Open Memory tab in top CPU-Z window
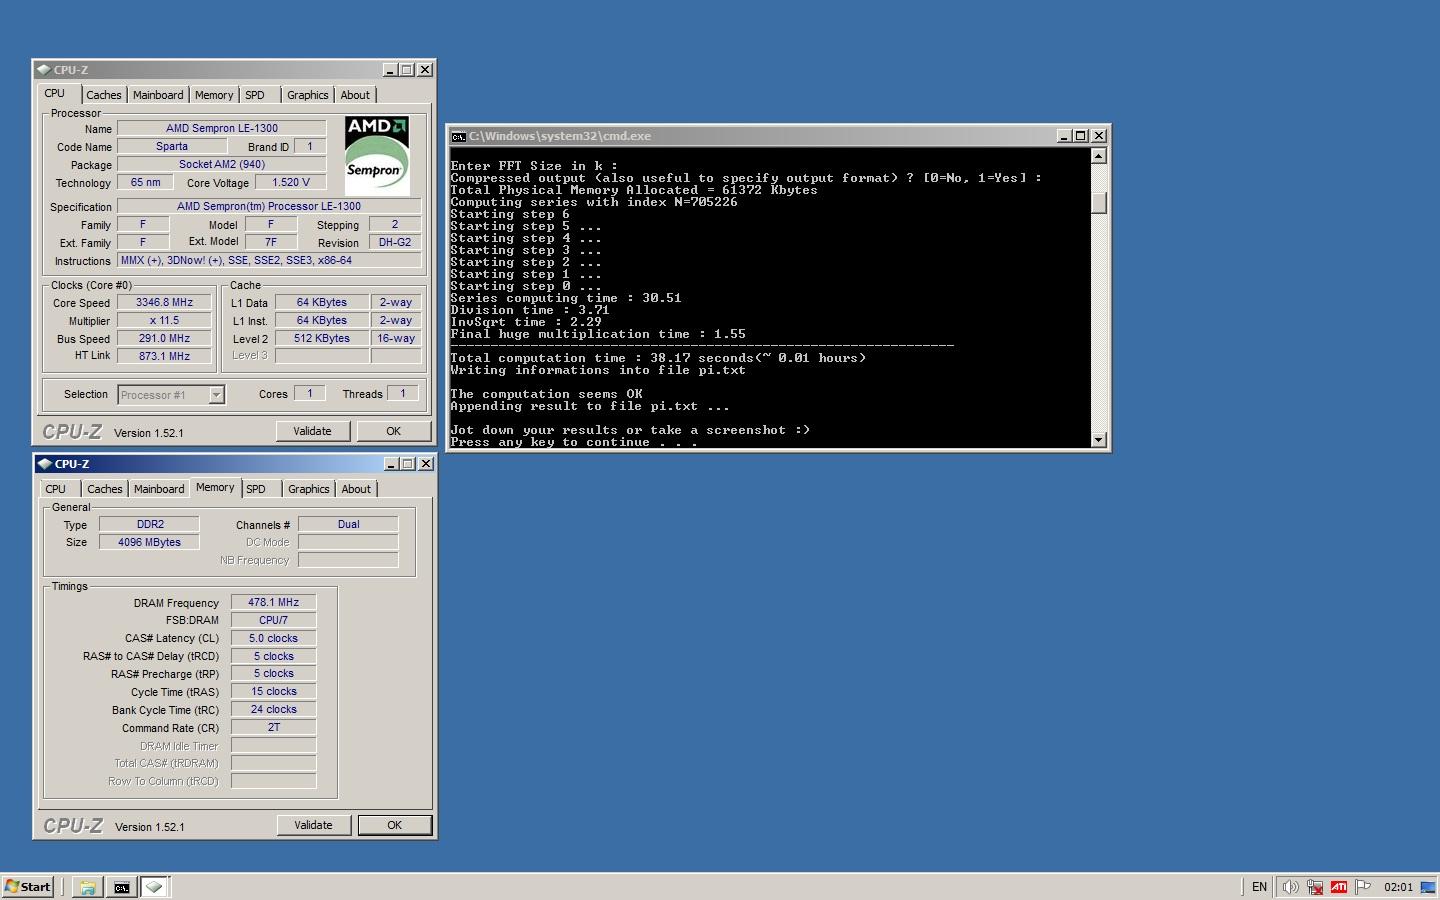The image size is (1440, 900). coord(214,95)
